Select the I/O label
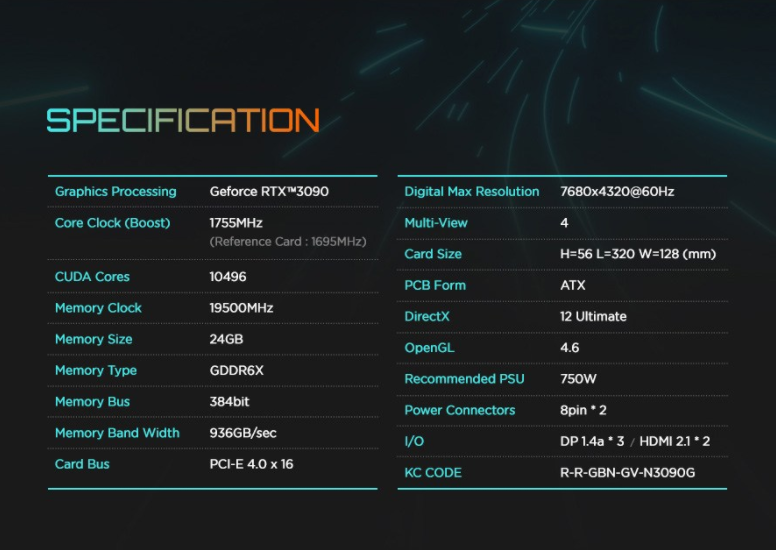776x550 pixels. 414,441
